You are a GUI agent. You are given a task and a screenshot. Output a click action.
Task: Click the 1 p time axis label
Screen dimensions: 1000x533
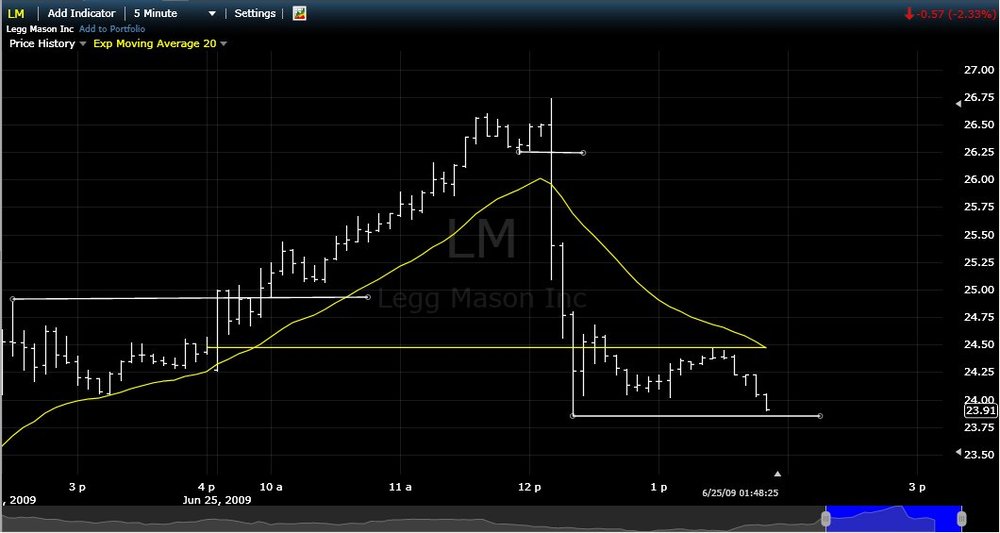(x=659, y=488)
